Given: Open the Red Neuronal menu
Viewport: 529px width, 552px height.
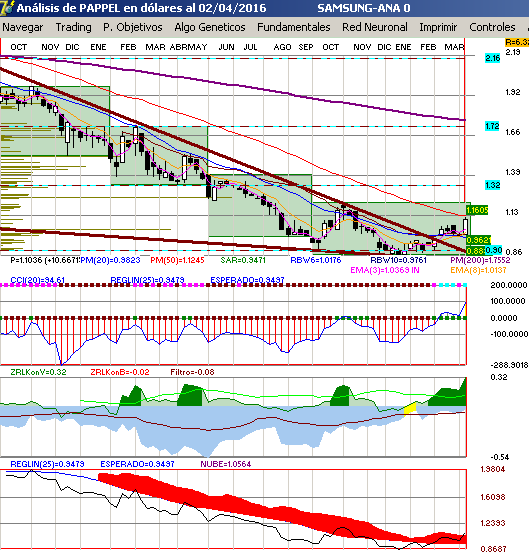Looking at the screenshot, I should click(x=375, y=27).
